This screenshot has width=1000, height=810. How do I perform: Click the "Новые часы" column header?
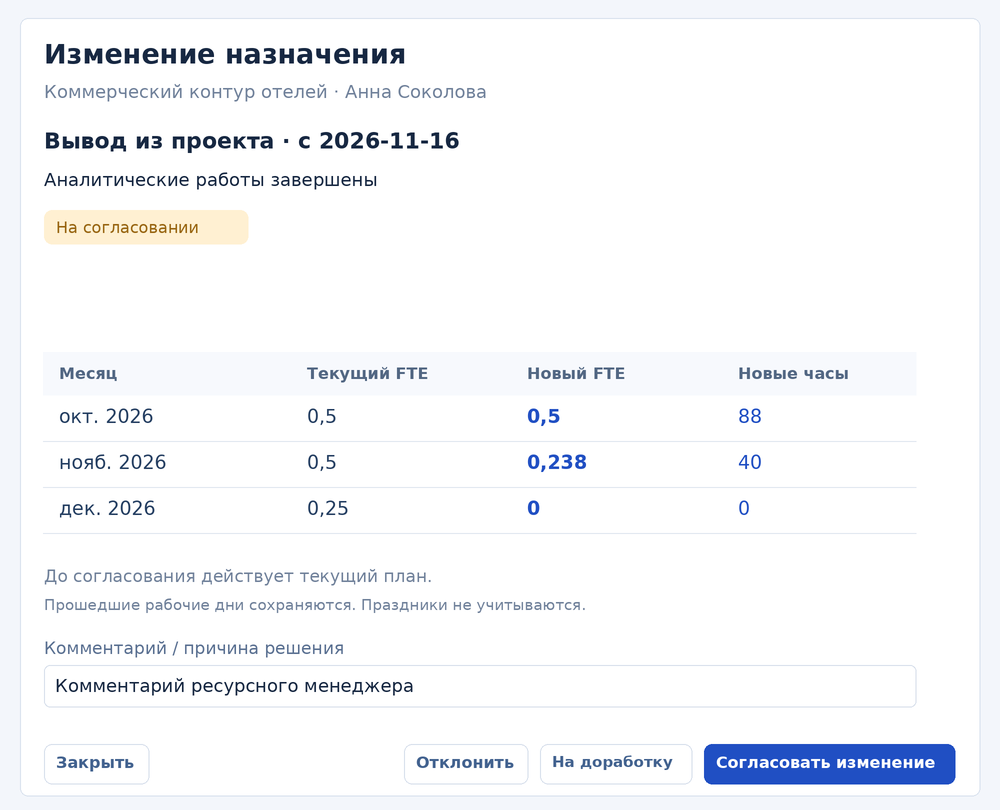pyautogui.click(x=793, y=374)
